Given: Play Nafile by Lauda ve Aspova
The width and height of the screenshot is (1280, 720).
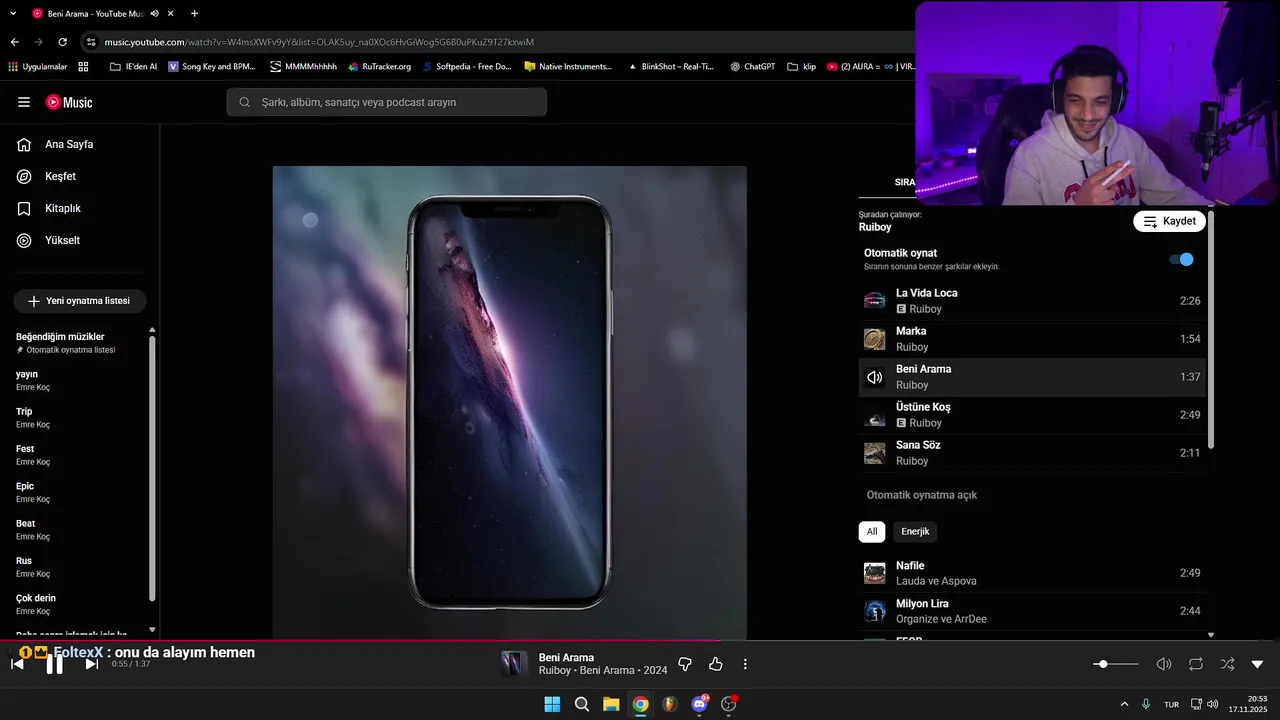Looking at the screenshot, I should (1032, 573).
